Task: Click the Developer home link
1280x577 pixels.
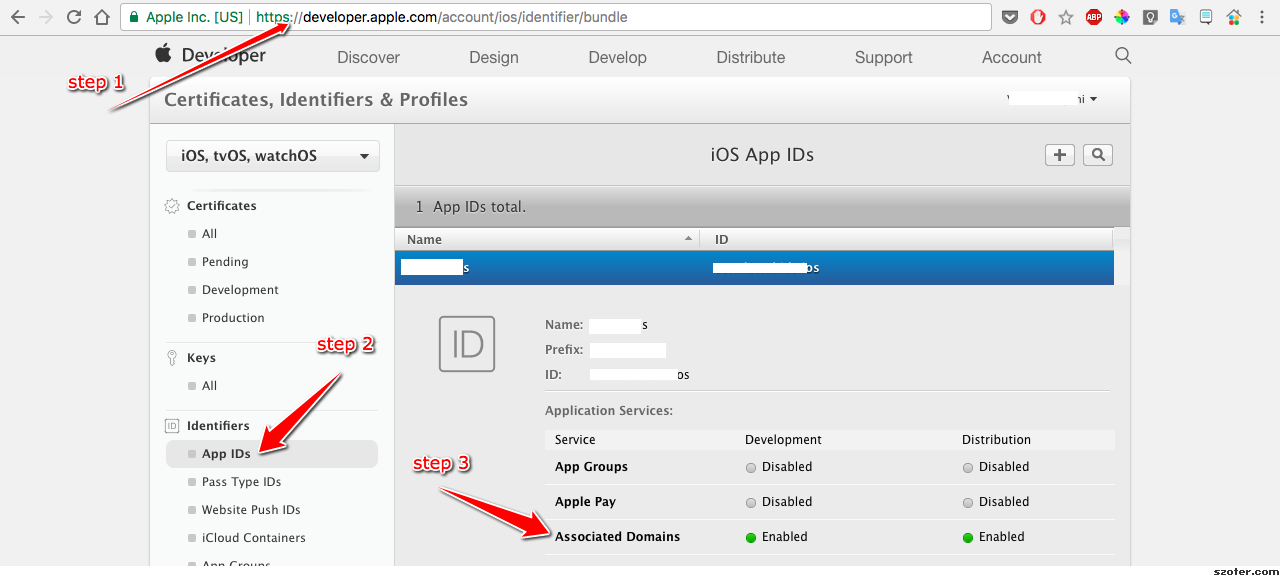Action: pos(224,55)
